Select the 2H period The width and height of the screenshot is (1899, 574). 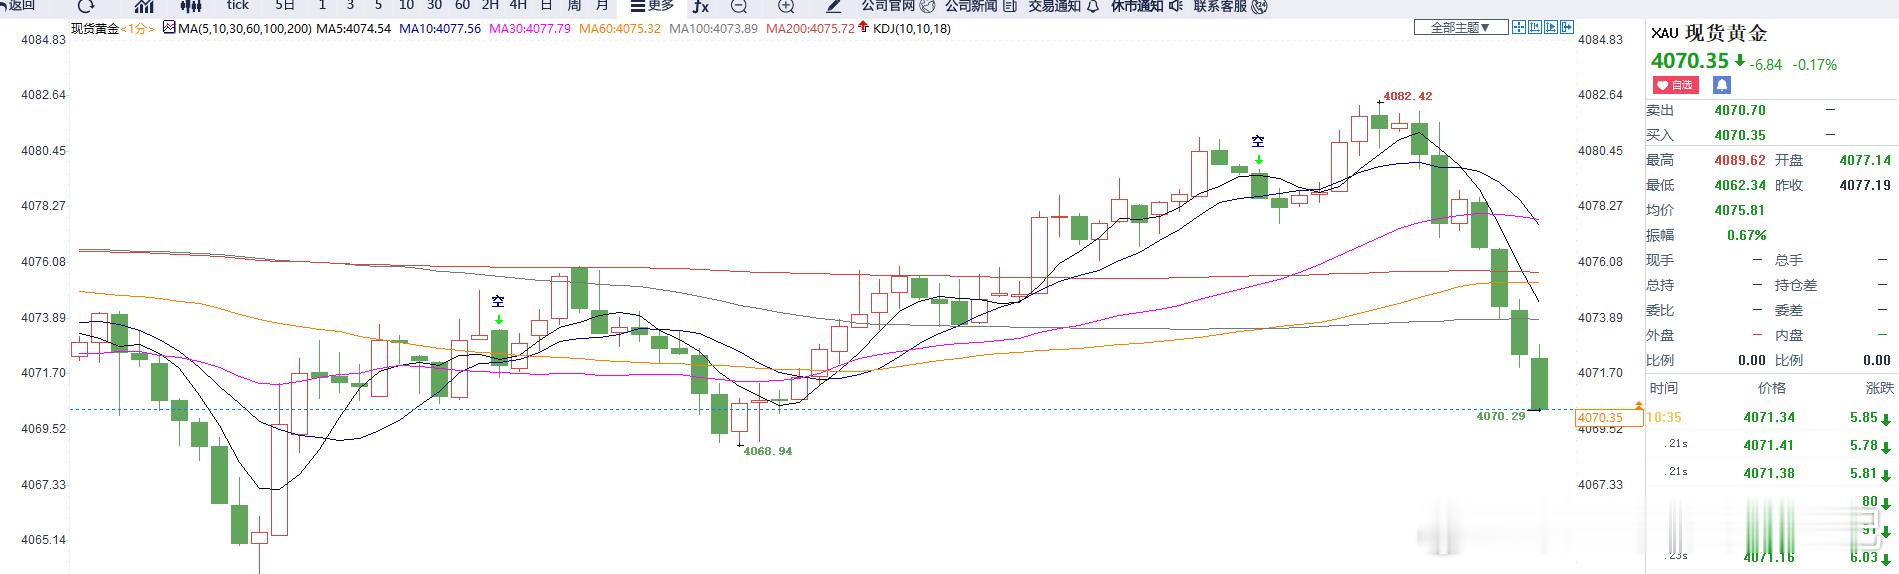pos(490,5)
